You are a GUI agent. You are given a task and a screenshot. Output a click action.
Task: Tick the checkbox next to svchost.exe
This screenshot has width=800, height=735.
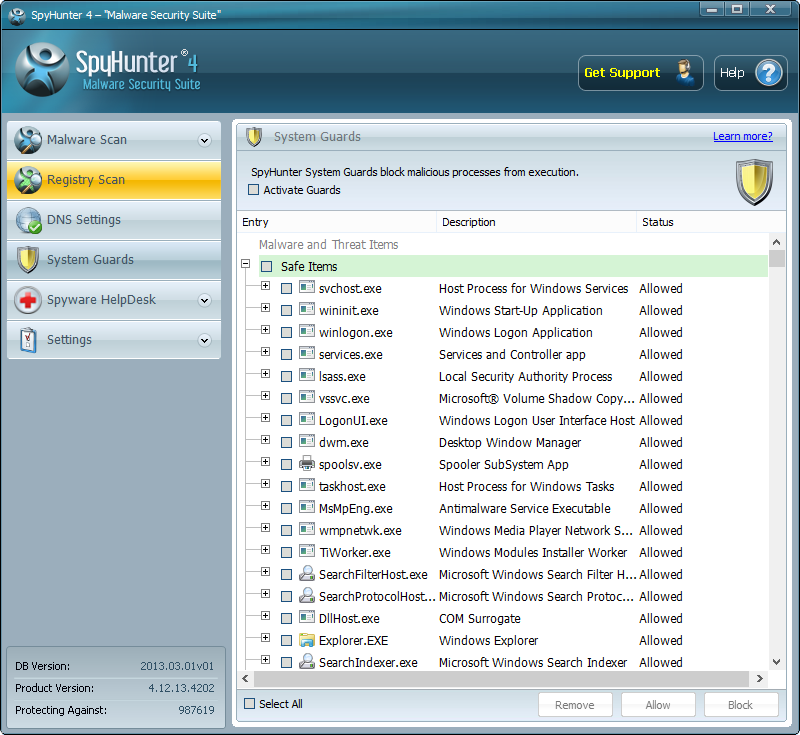coord(287,289)
